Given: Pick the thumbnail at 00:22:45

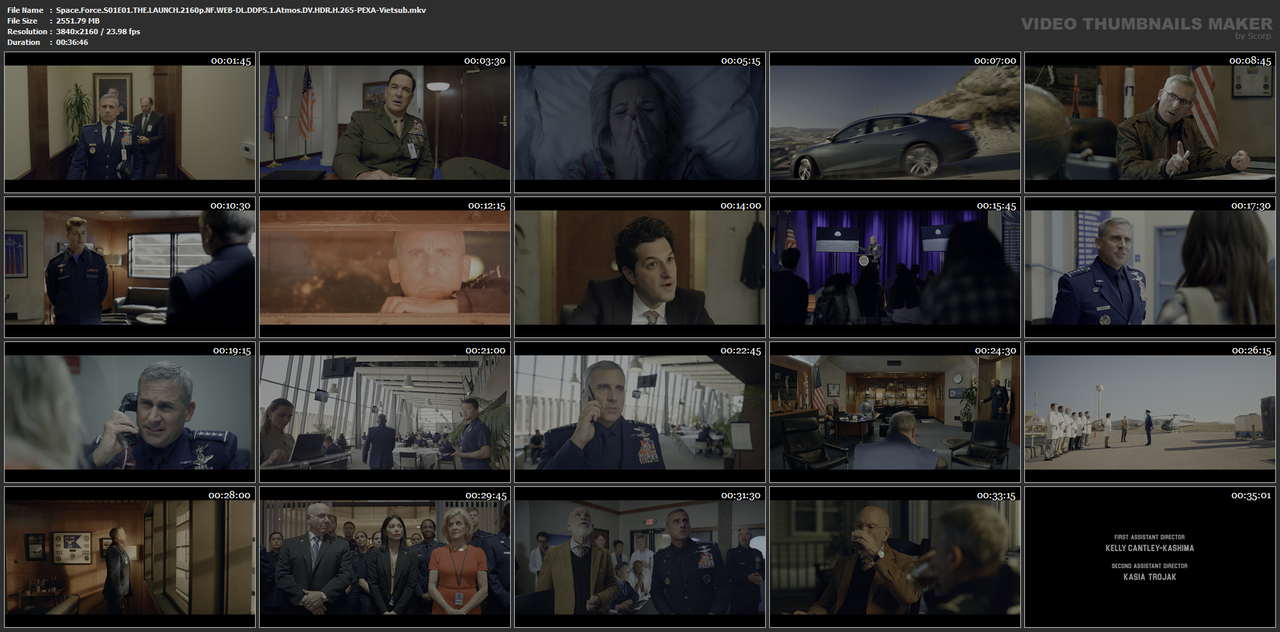Looking at the screenshot, I should point(640,412).
